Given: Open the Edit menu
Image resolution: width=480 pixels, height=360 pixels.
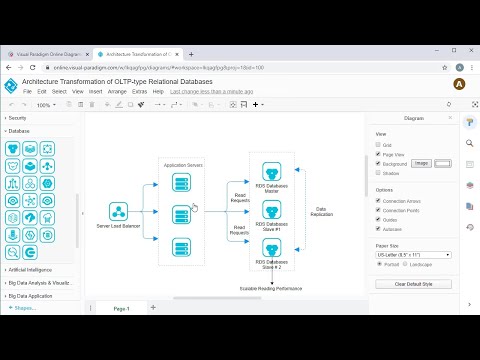Looking at the screenshot, I should pyautogui.click(x=42, y=91).
